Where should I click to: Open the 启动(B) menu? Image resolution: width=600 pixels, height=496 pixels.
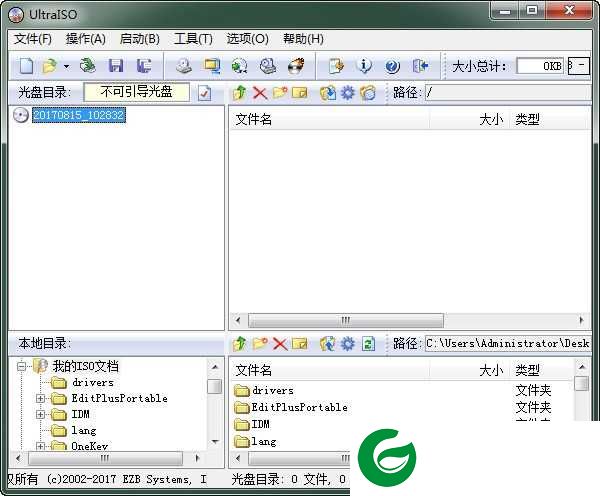coord(140,39)
